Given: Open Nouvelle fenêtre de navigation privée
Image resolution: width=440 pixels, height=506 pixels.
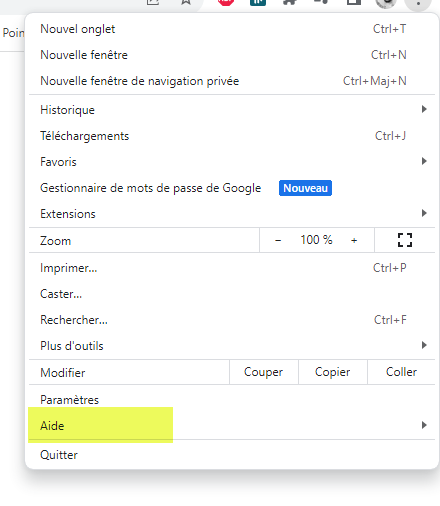Looking at the screenshot, I should (x=232, y=81).
